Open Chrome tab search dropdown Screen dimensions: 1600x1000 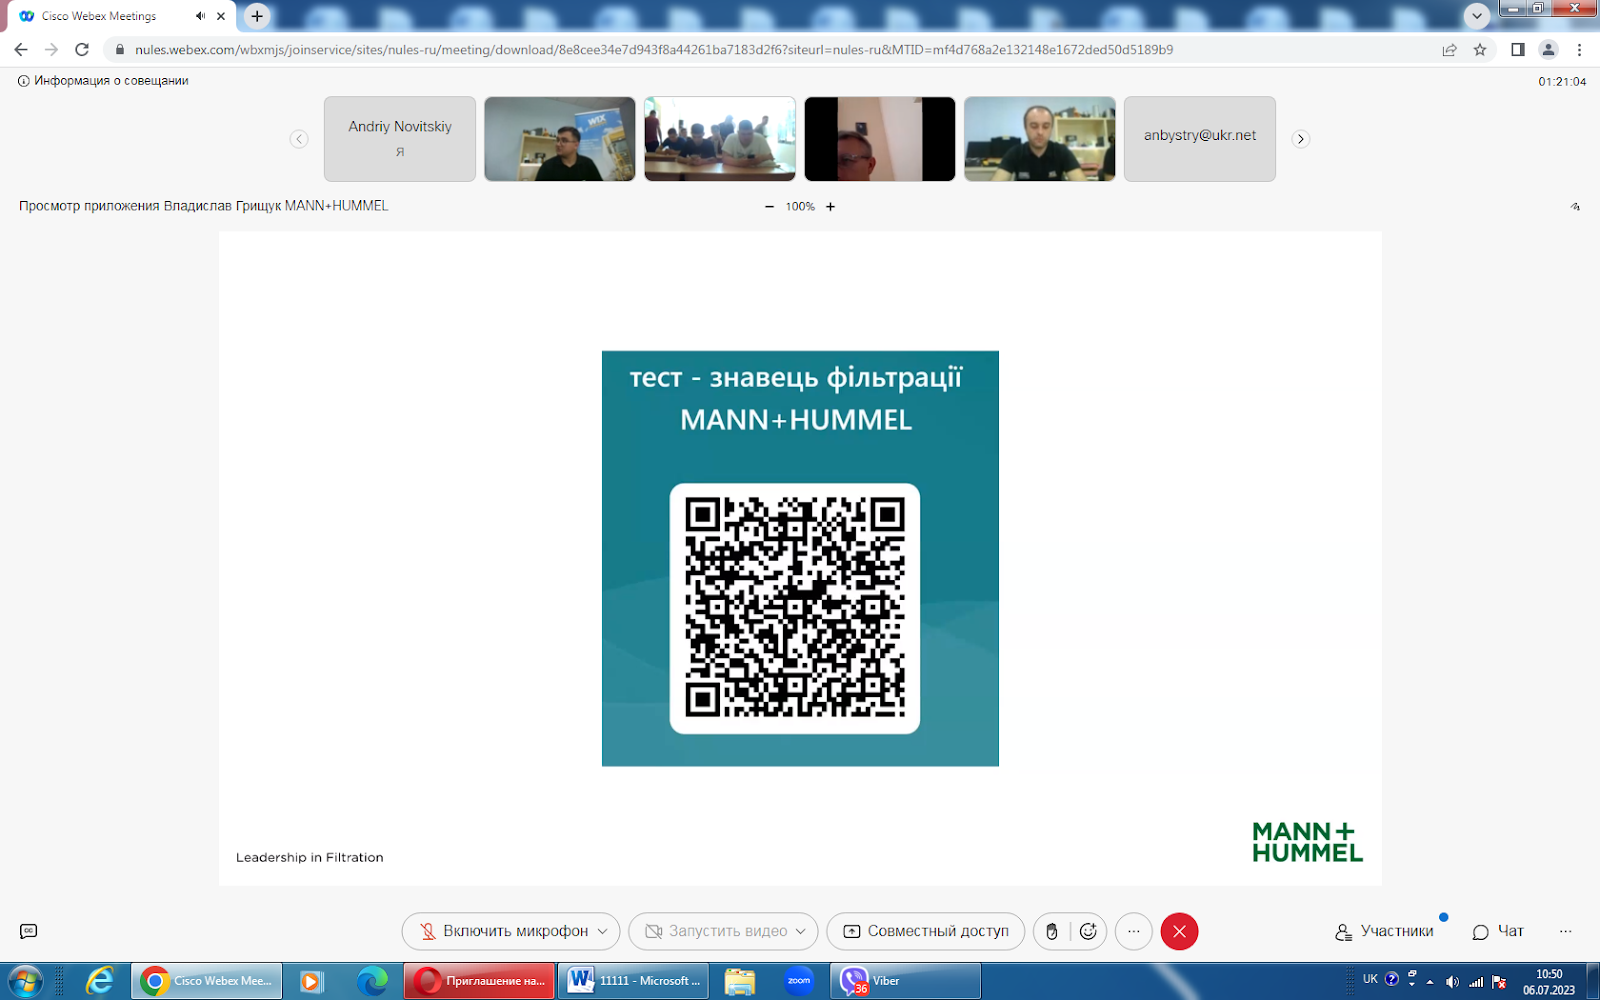pos(1477,16)
